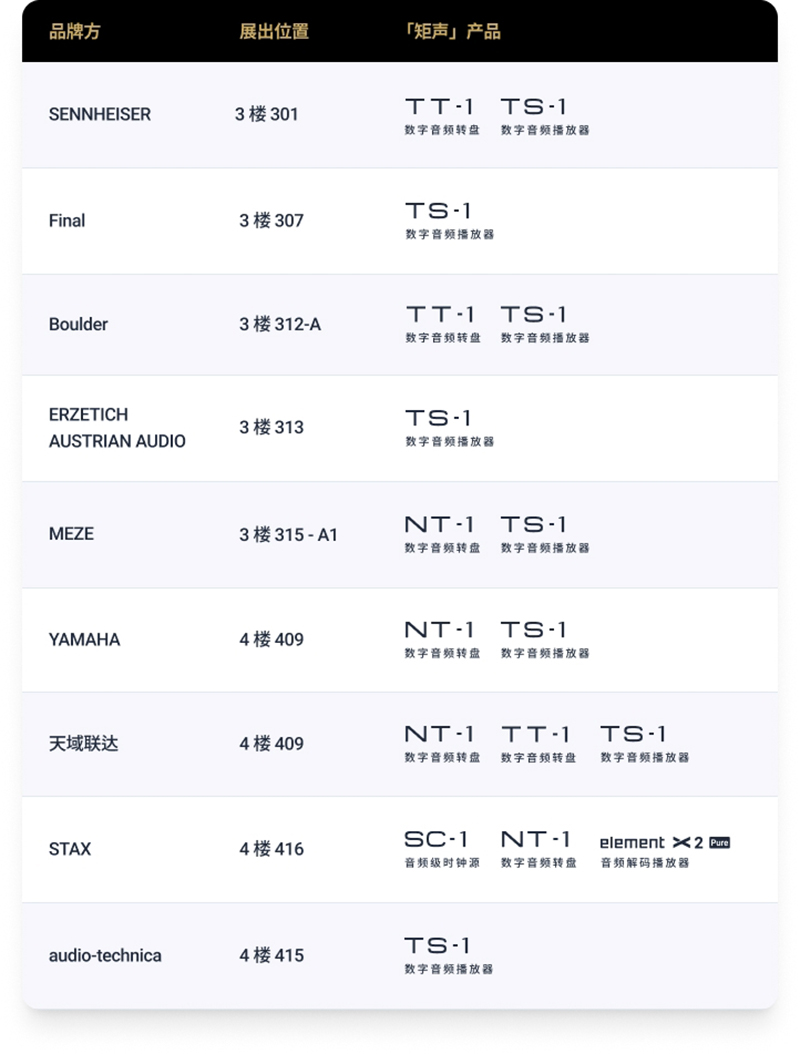Click the audio-technica brand name
800x1054 pixels.
(105, 955)
